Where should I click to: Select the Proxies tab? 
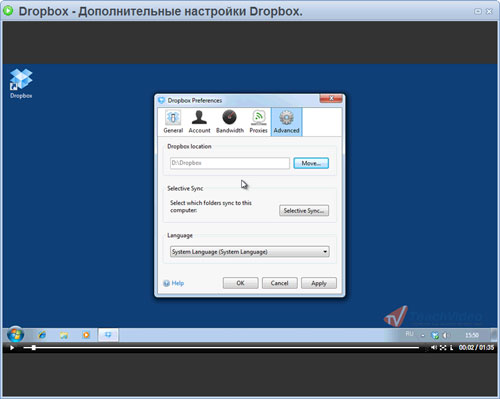pyautogui.click(x=258, y=122)
